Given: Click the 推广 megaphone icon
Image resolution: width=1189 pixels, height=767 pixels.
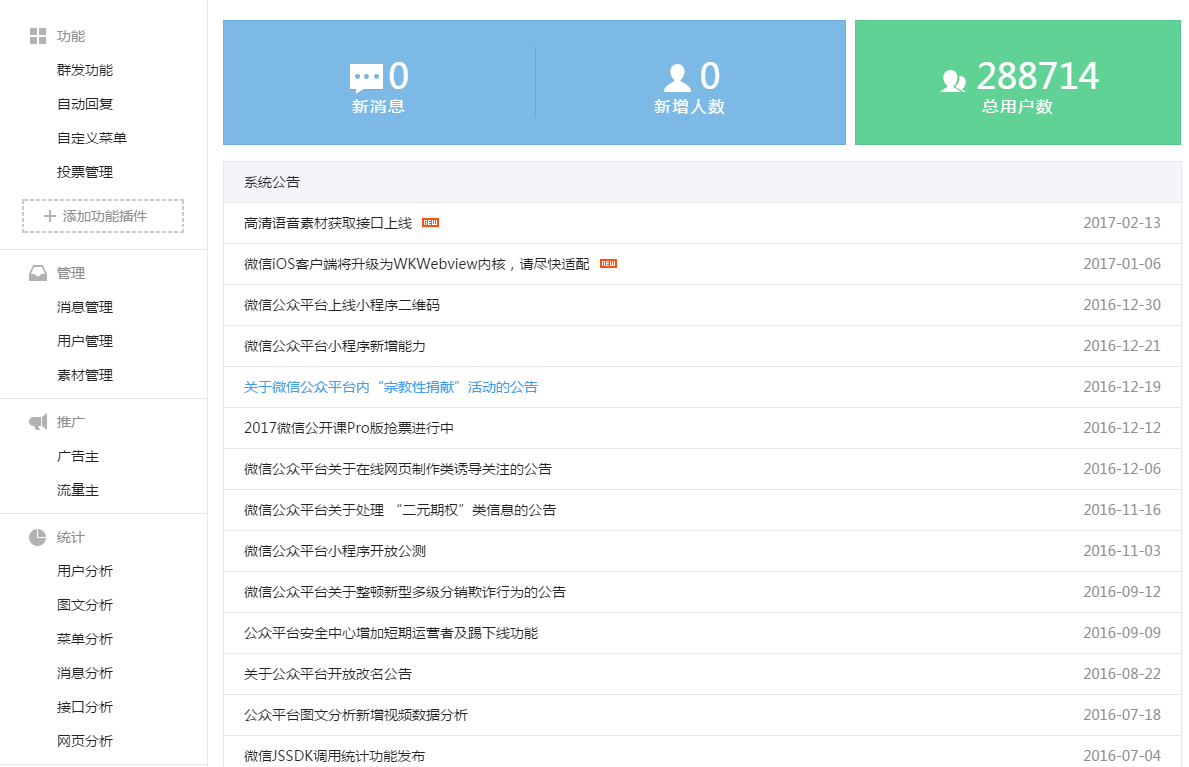Looking at the screenshot, I should point(38,422).
